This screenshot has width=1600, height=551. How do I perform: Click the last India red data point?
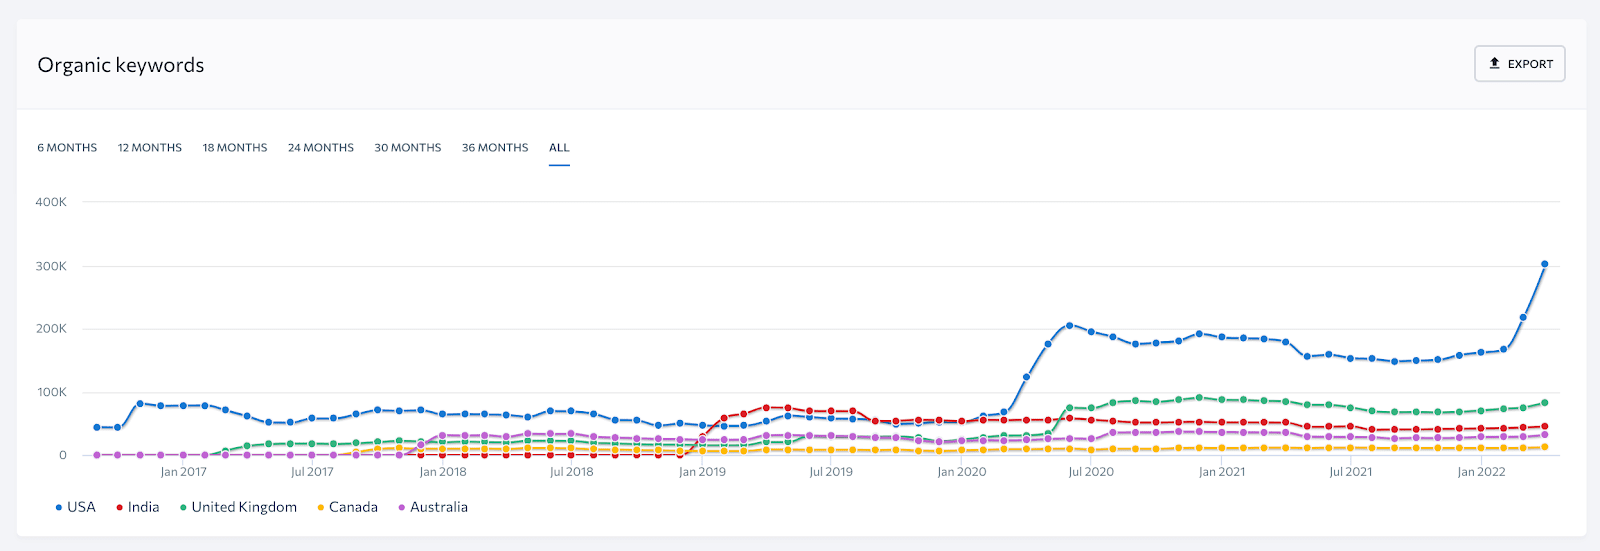pyautogui.click(x=1545, y=427)
